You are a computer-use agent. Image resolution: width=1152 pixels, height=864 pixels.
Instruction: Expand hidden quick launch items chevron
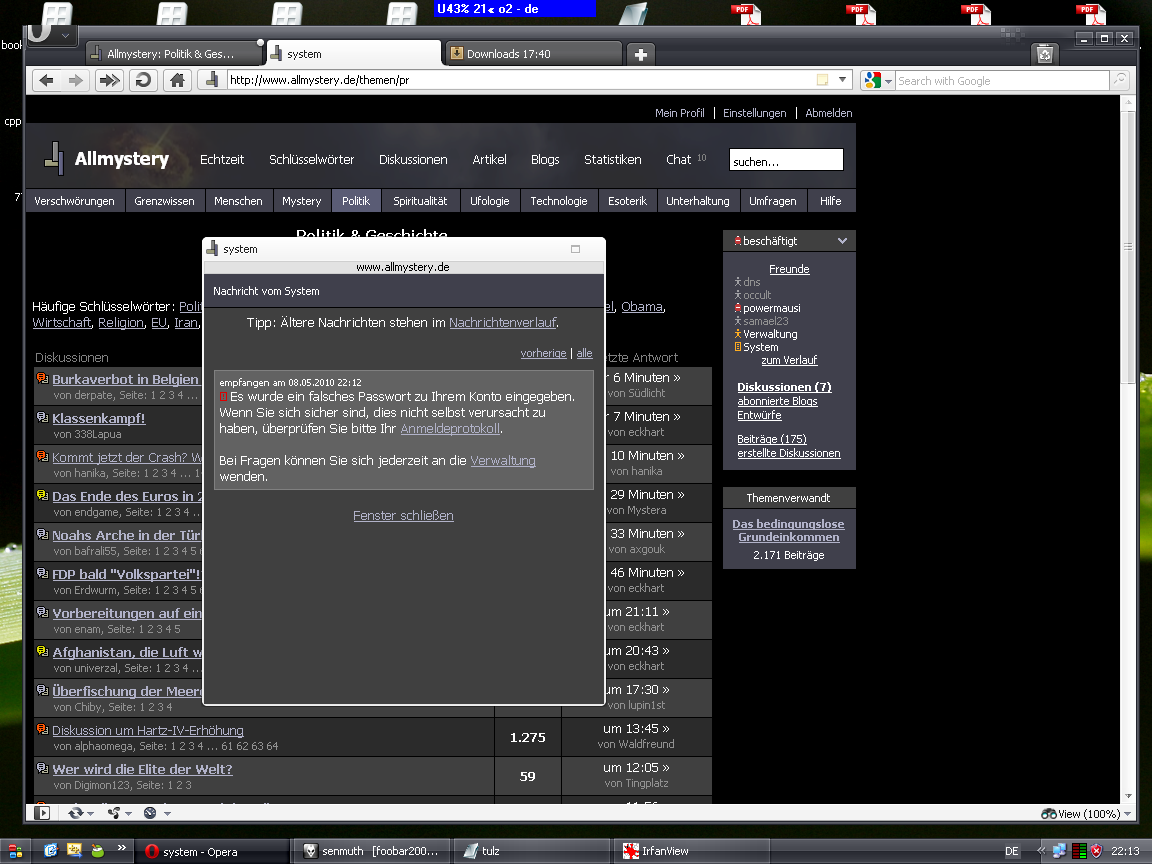coord(121,847)
